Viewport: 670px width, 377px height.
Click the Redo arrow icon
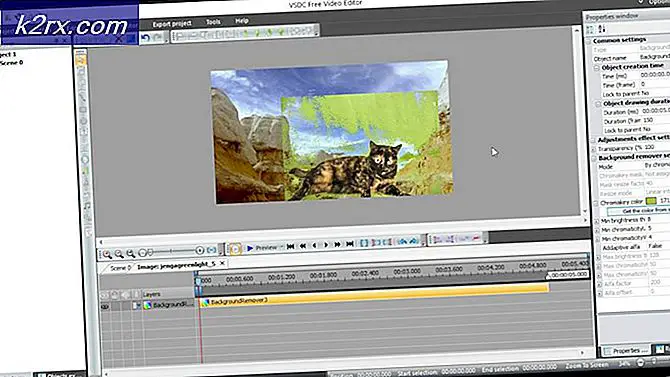point(157,37)
